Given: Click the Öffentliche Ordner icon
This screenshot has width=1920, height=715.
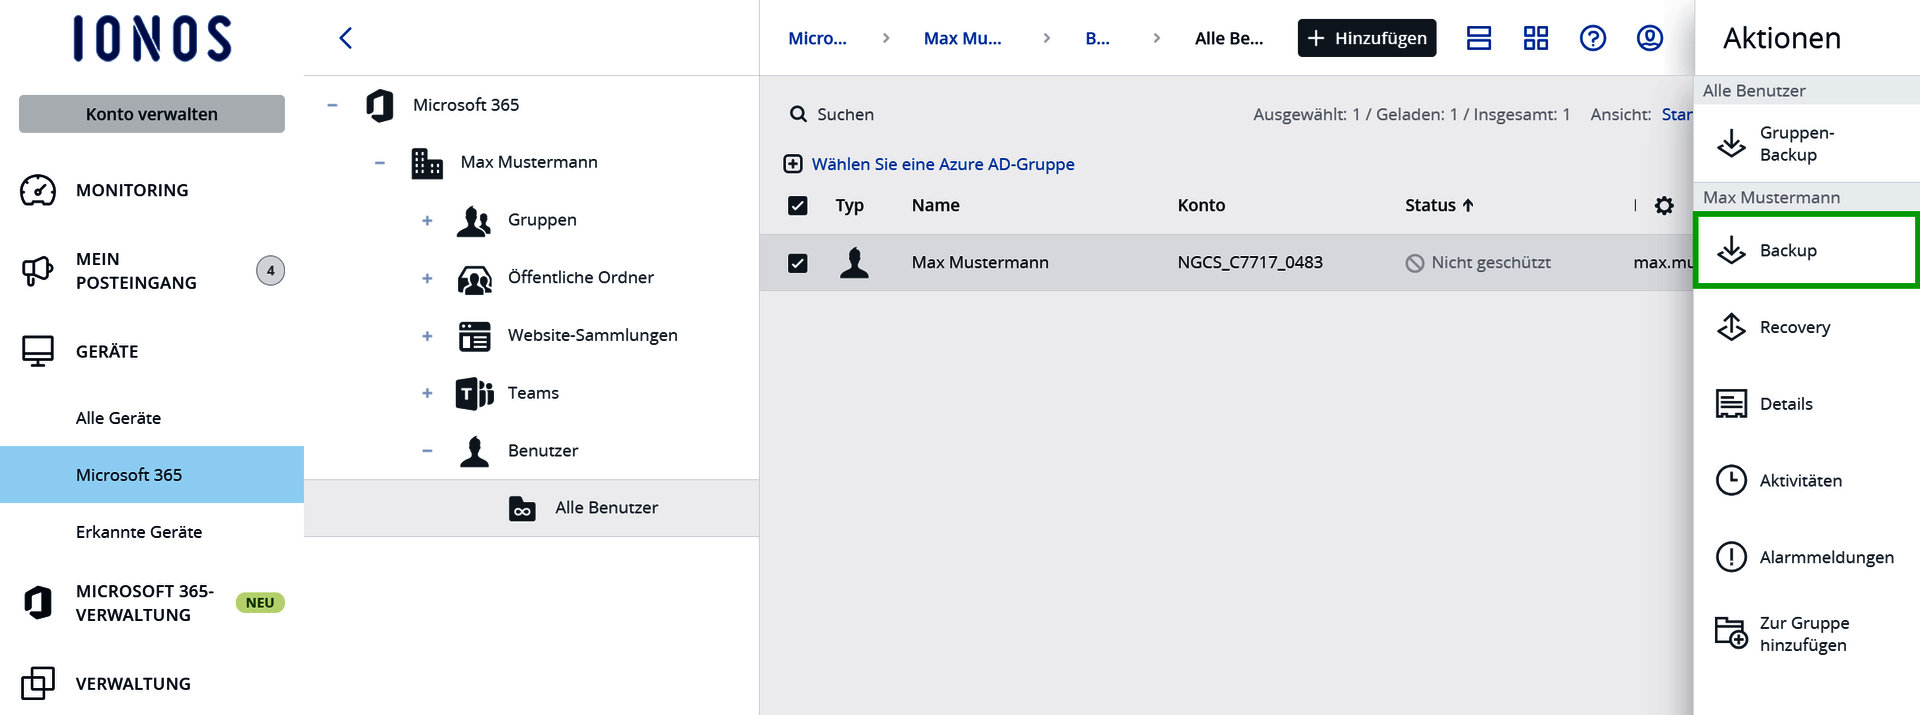Looking at the screenshot, I should (x=474, y=278).
